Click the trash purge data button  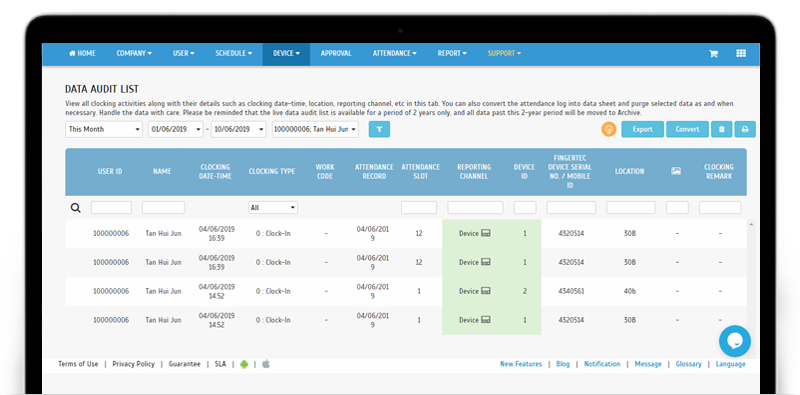point(721,130)
